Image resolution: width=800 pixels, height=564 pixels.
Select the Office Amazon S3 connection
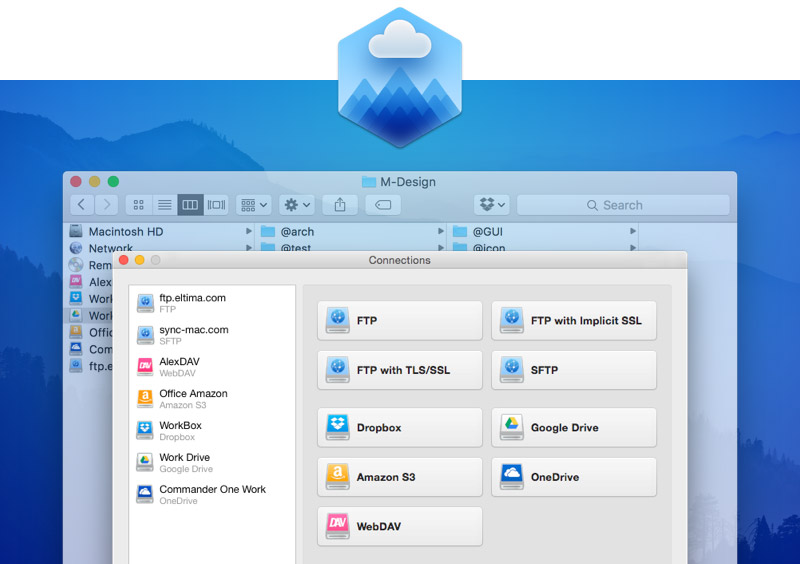click(212, 399)
